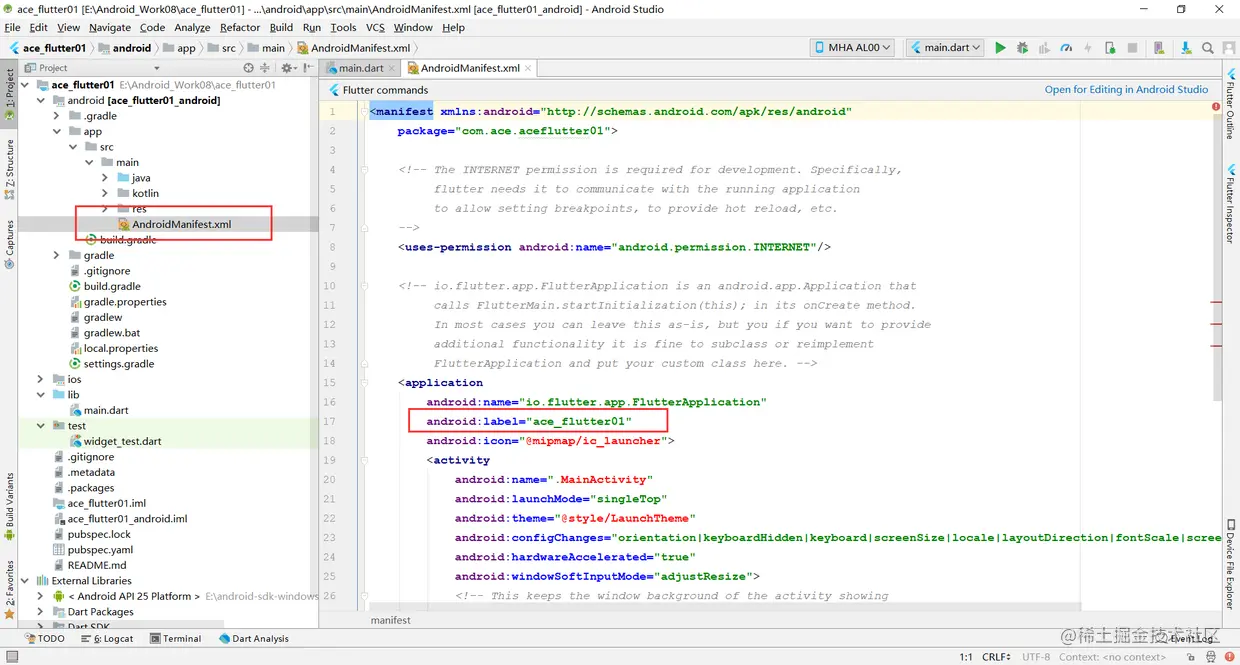Start debugging with the Debug bug icon
Viewport: 1240px width, 665px height.
pyautogui.click(x=1022, y=48)
